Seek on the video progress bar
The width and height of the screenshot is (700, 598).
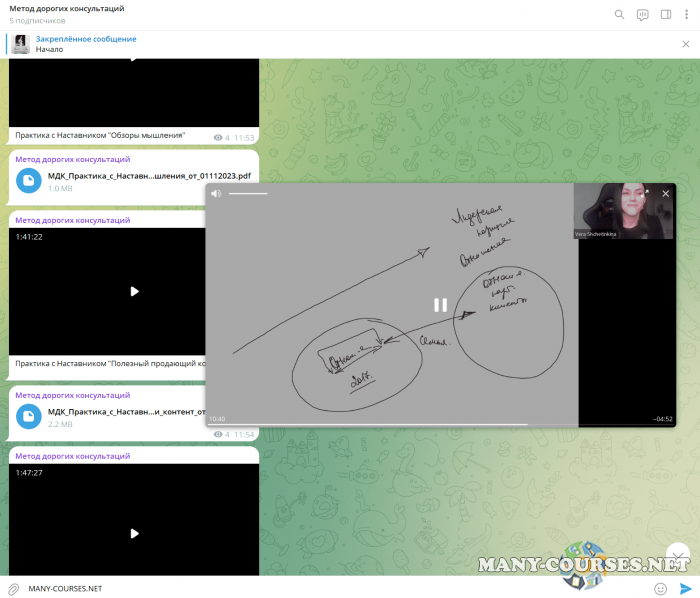pyautogui.click(x=400, y=425)
